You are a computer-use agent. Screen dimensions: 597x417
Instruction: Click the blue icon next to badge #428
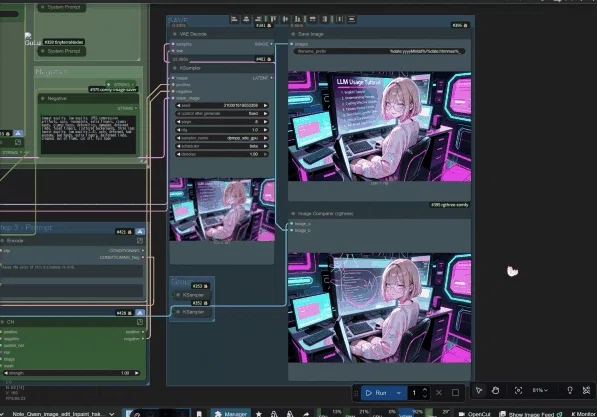pyautogui.click(x=140, y=313)
